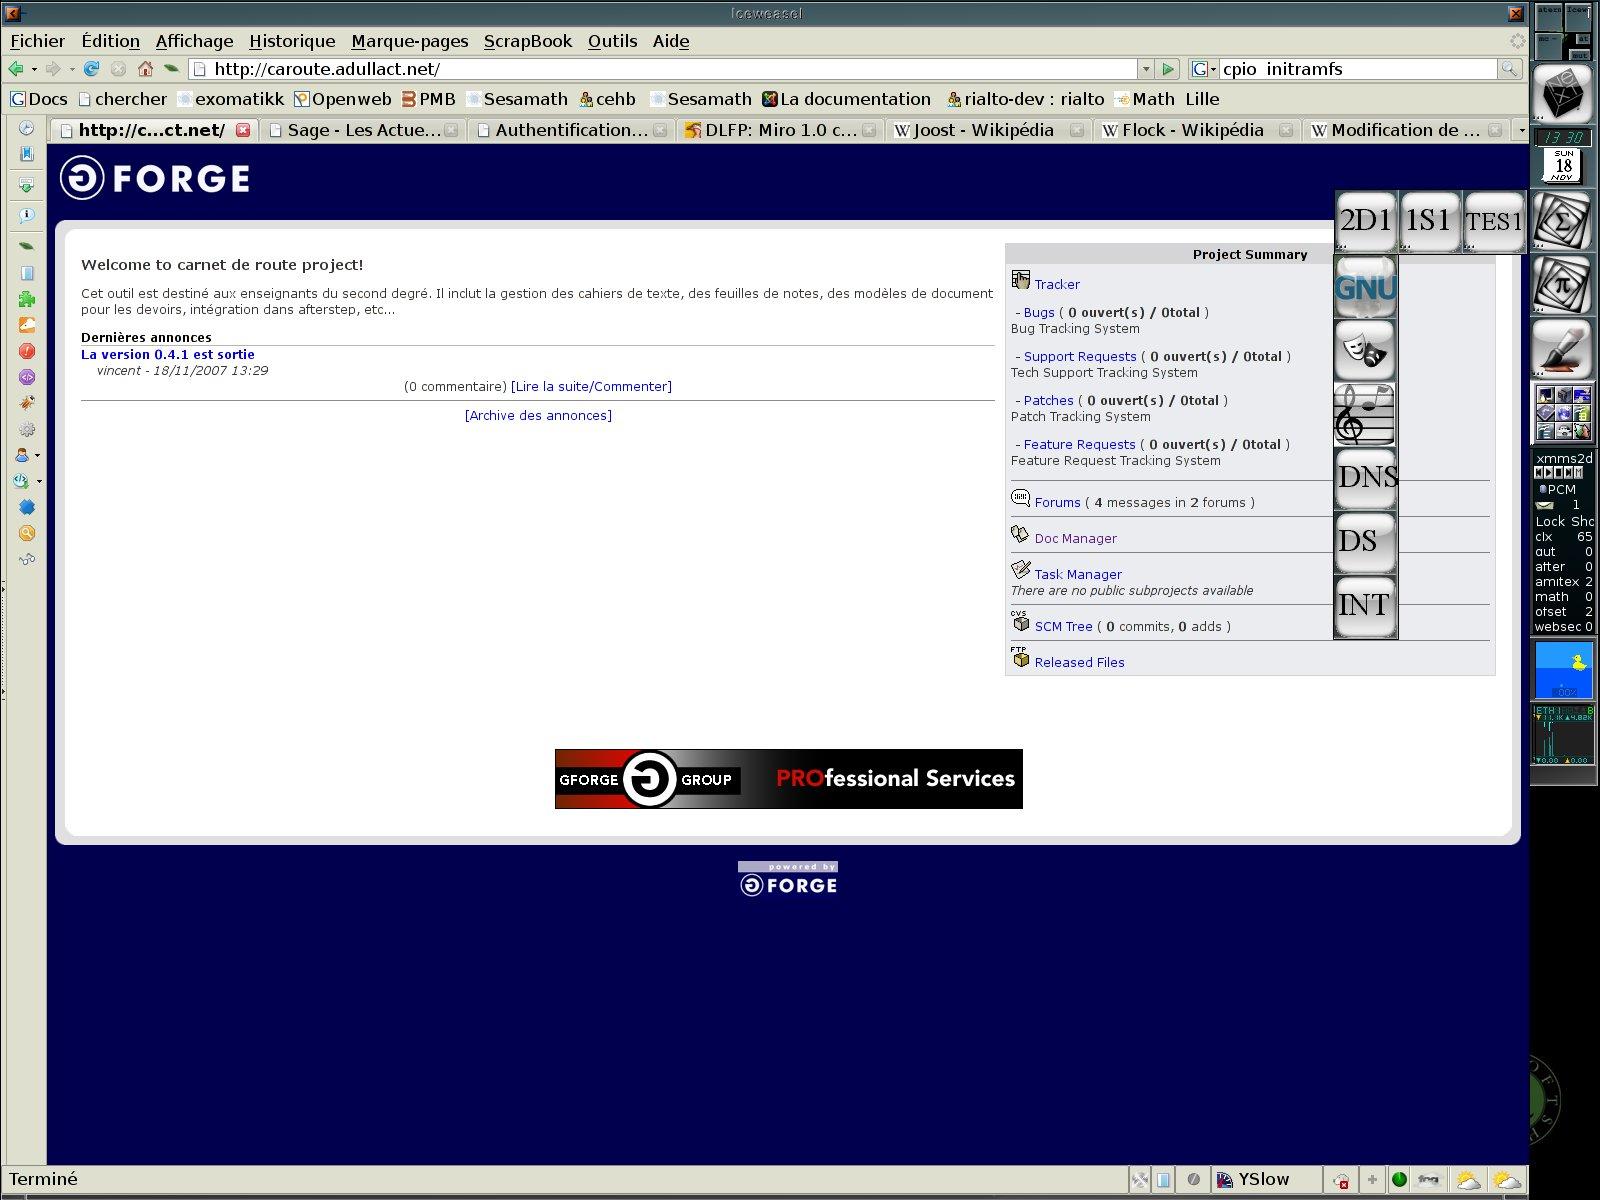Click the search field containing cpio initramfs

click(1357, 69)
